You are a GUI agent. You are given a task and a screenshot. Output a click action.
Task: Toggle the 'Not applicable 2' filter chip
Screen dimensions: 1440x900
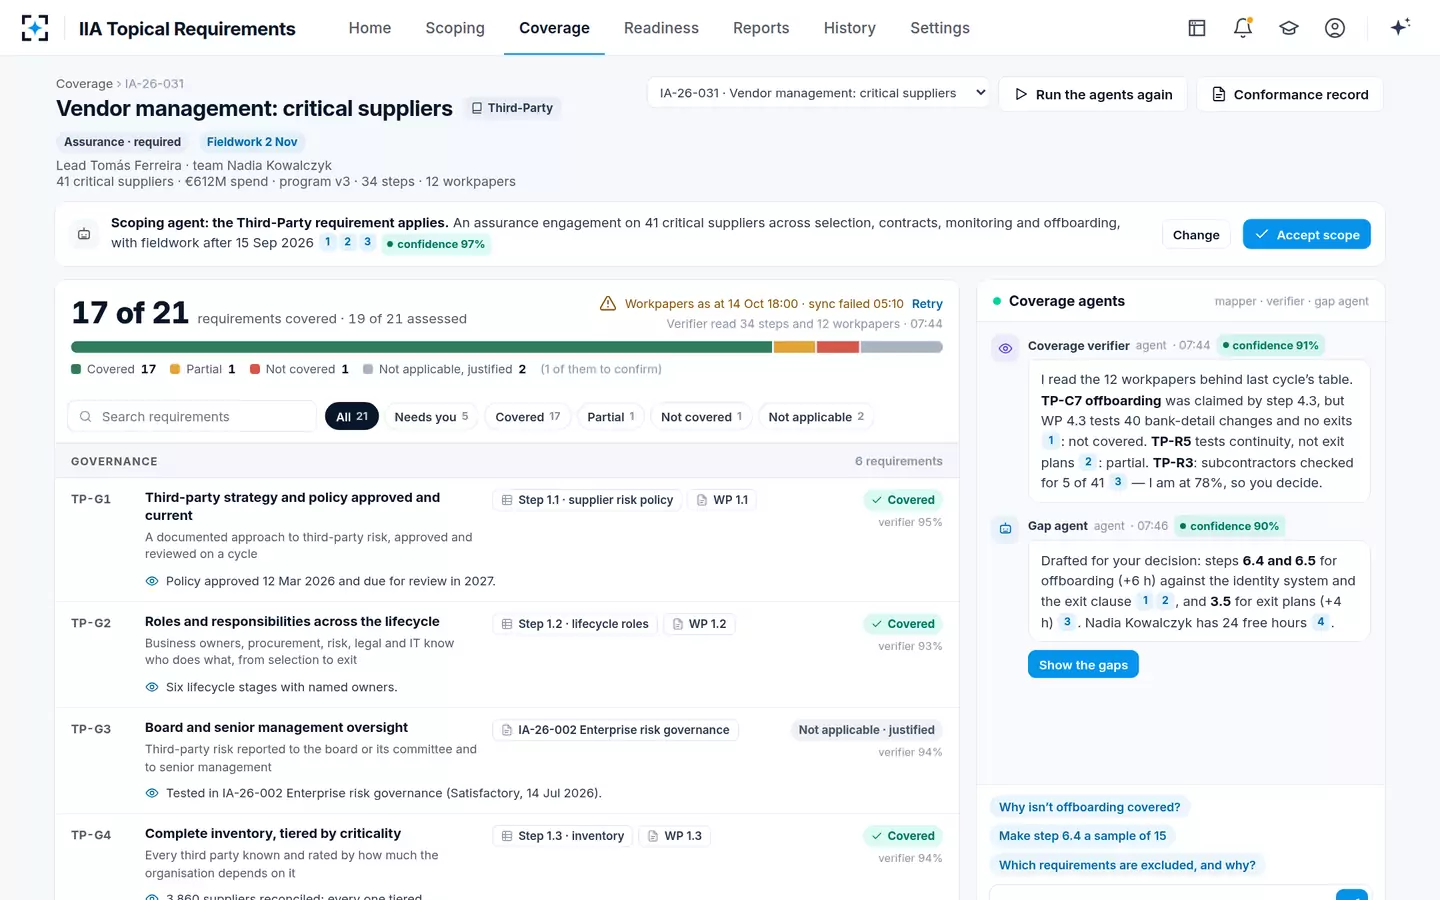pos(816,417)
